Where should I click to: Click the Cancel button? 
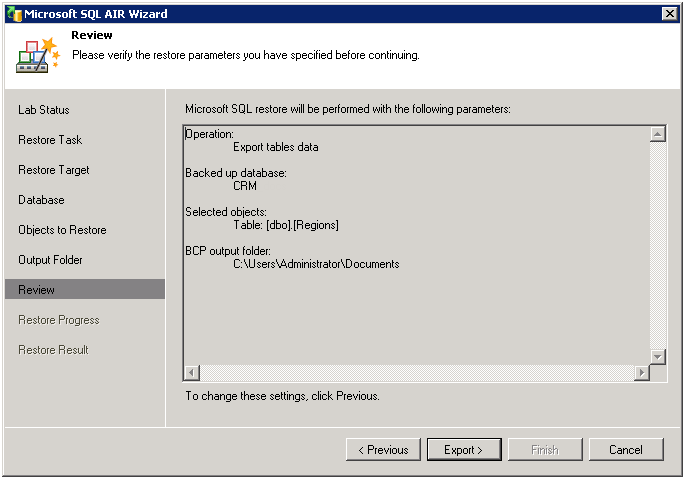(626, 450)
